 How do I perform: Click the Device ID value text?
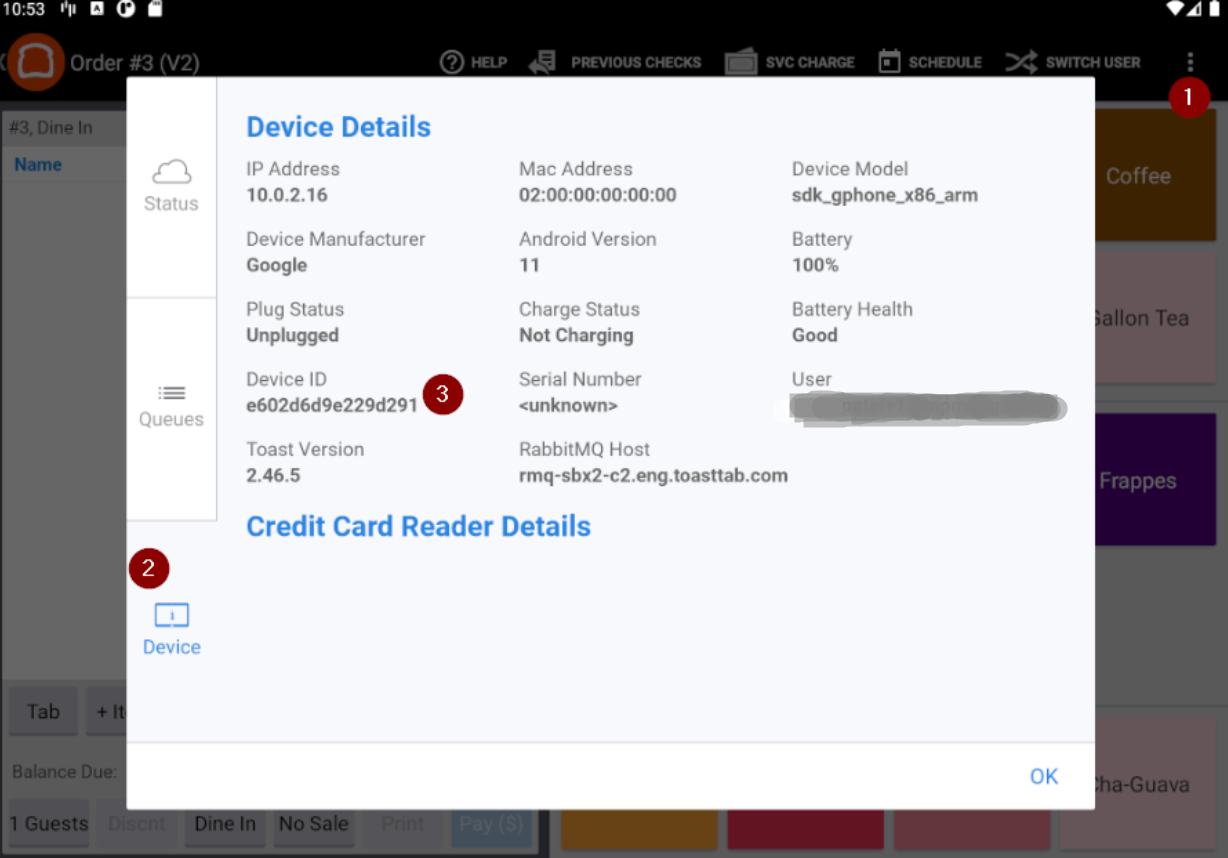(x=332, y=405)
